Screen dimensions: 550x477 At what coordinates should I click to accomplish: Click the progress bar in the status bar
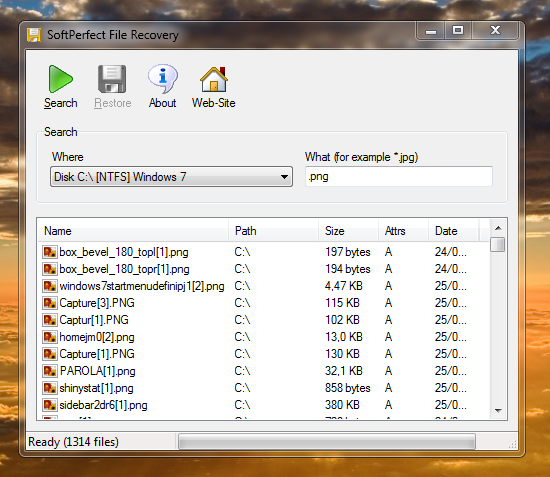coord(327,442)
